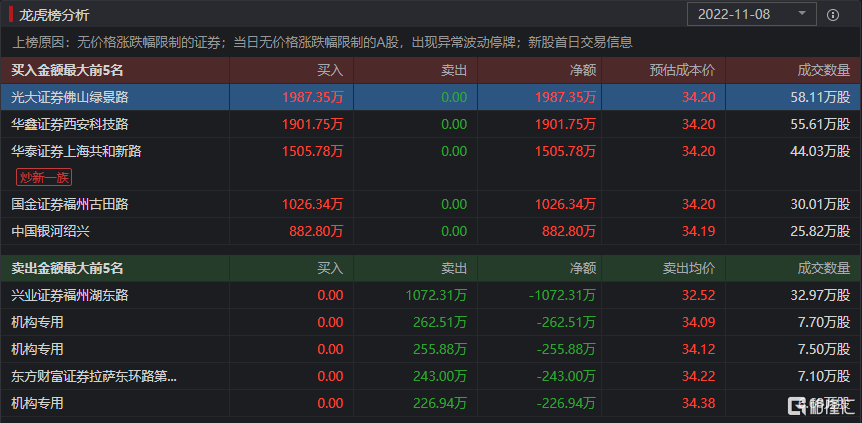Click net amount -255.88万
This screenshot has width=862, height=423.
(566, 349)
